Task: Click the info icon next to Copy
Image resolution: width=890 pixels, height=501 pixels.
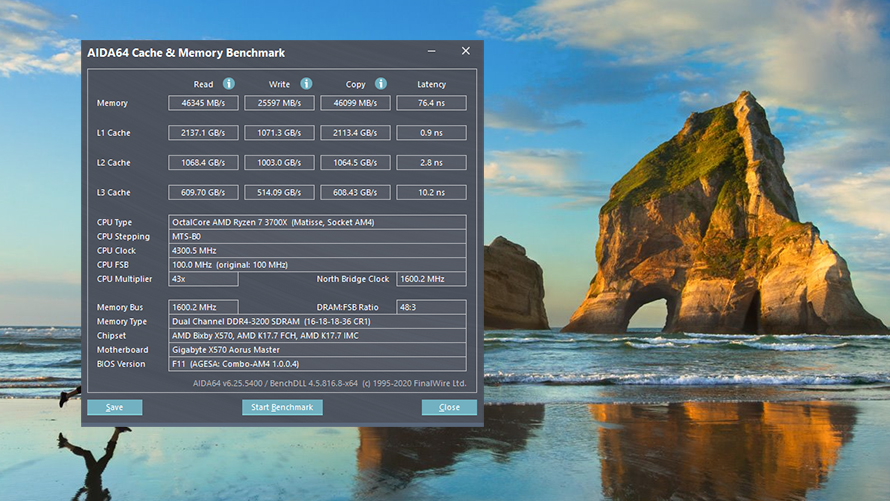Action: 381,84
